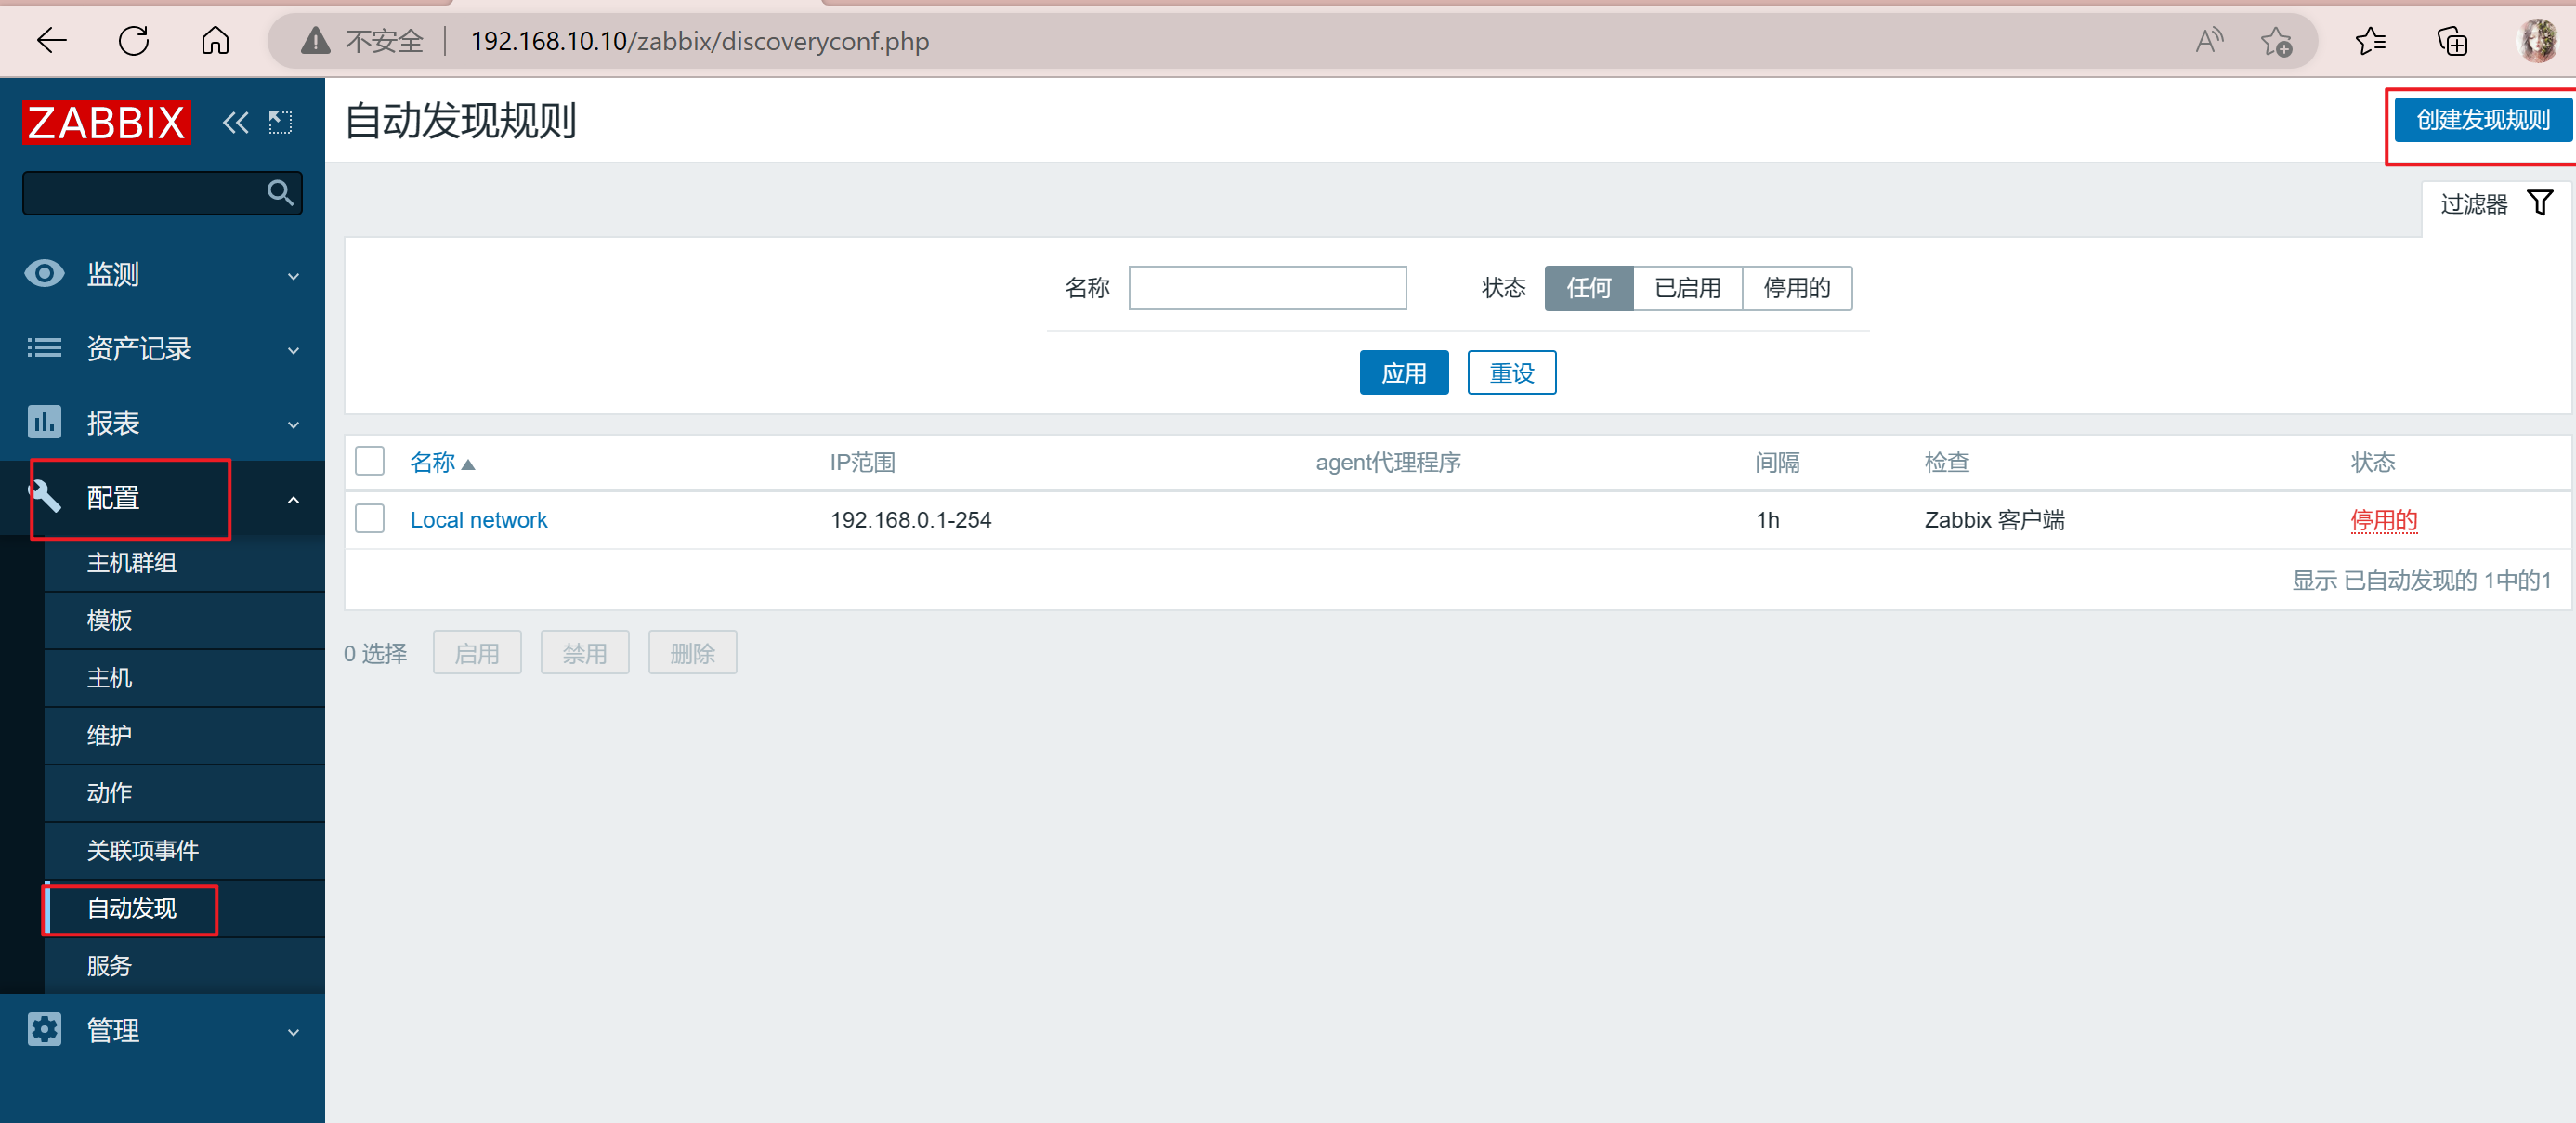
Task: Click the Zabbix 客户端 checks cell
Action: 1994,520
